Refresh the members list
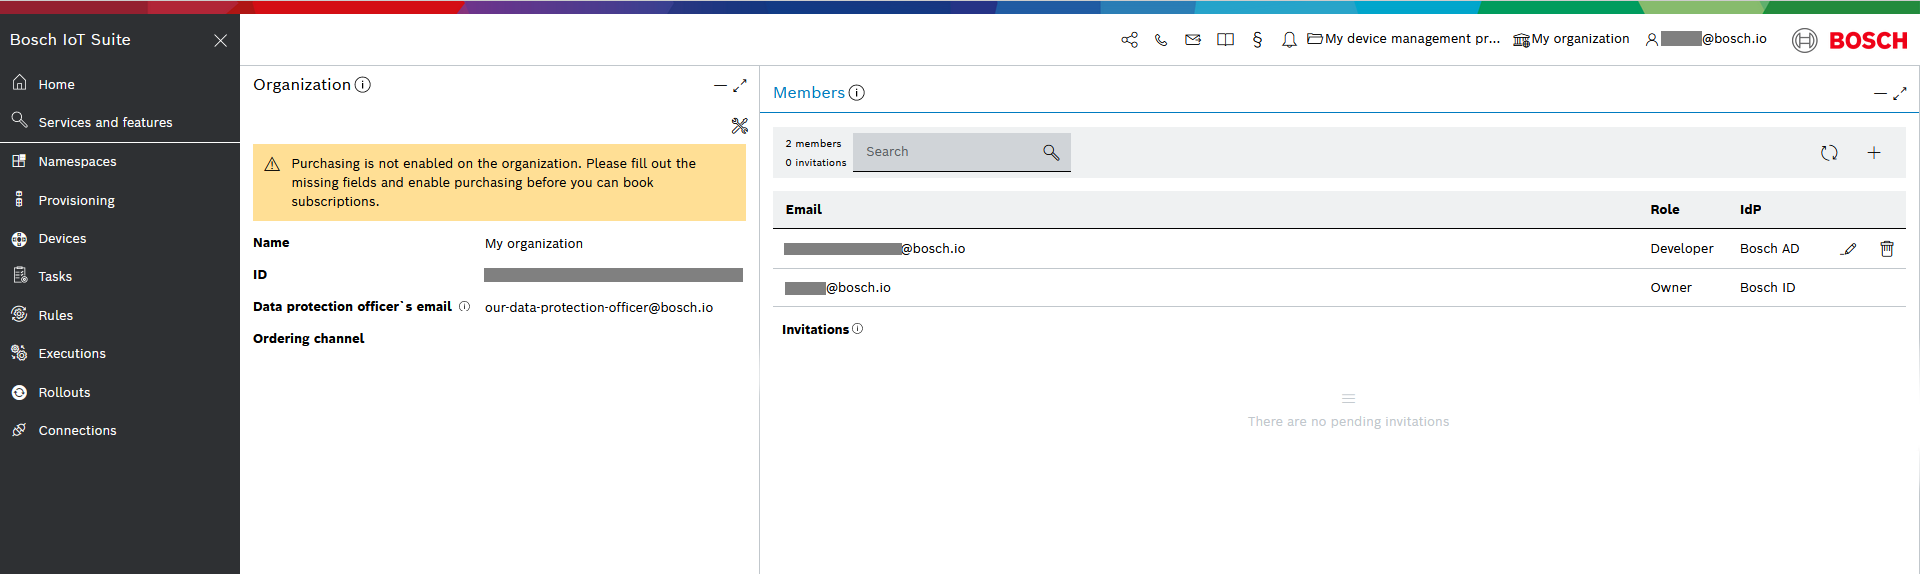This screenshot has width=1920, height=574. coord(1829,153)
